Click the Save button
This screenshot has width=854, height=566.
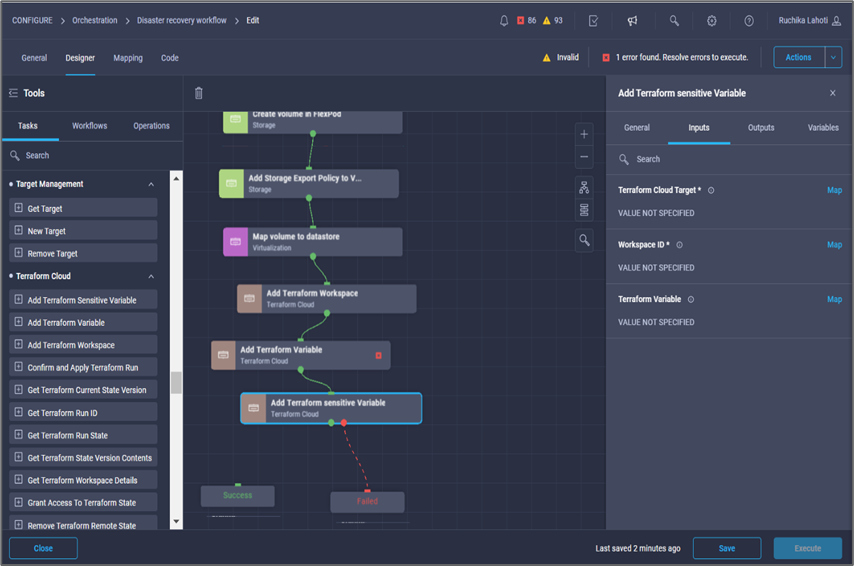pyautogui.click(x=726, y=548)
